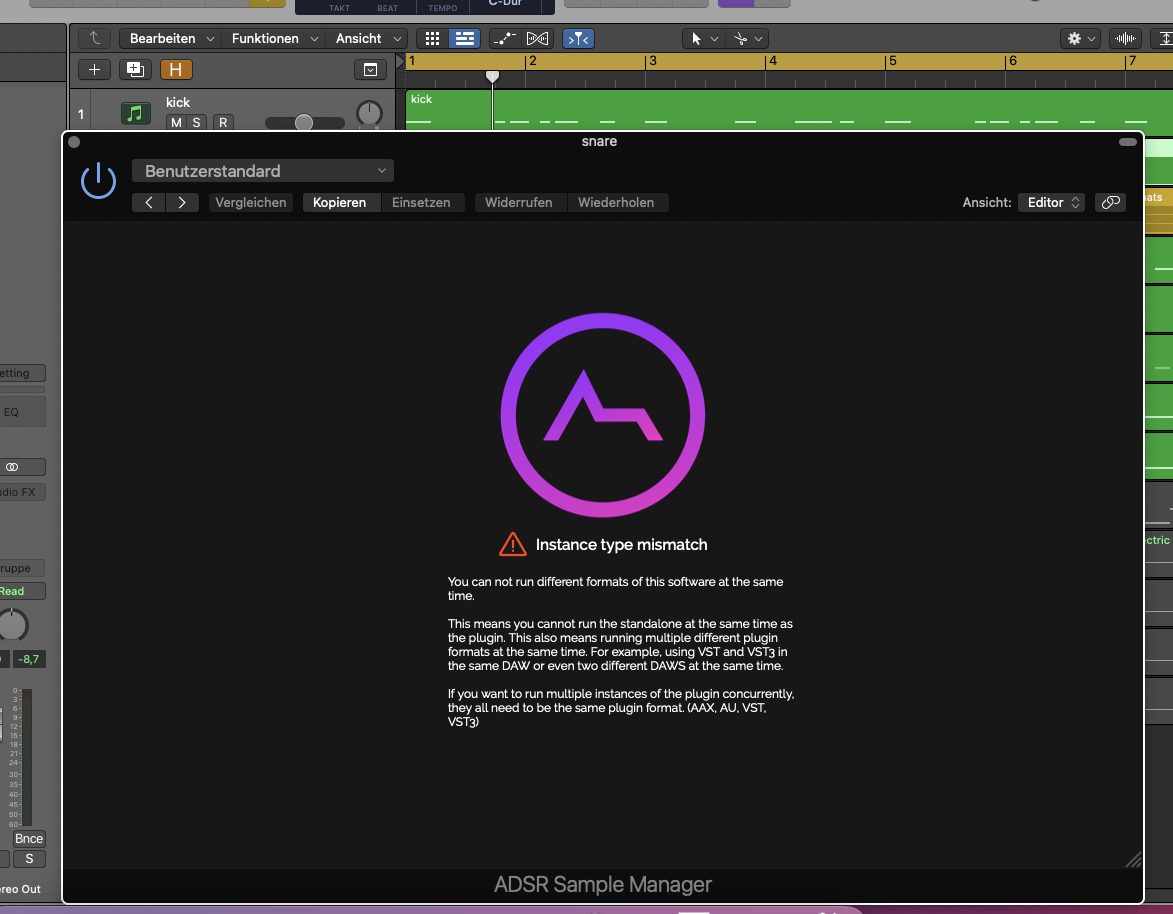Click the plugin window resize handle
This screenshot has height=914, width=1173.
coord(1133,860)
